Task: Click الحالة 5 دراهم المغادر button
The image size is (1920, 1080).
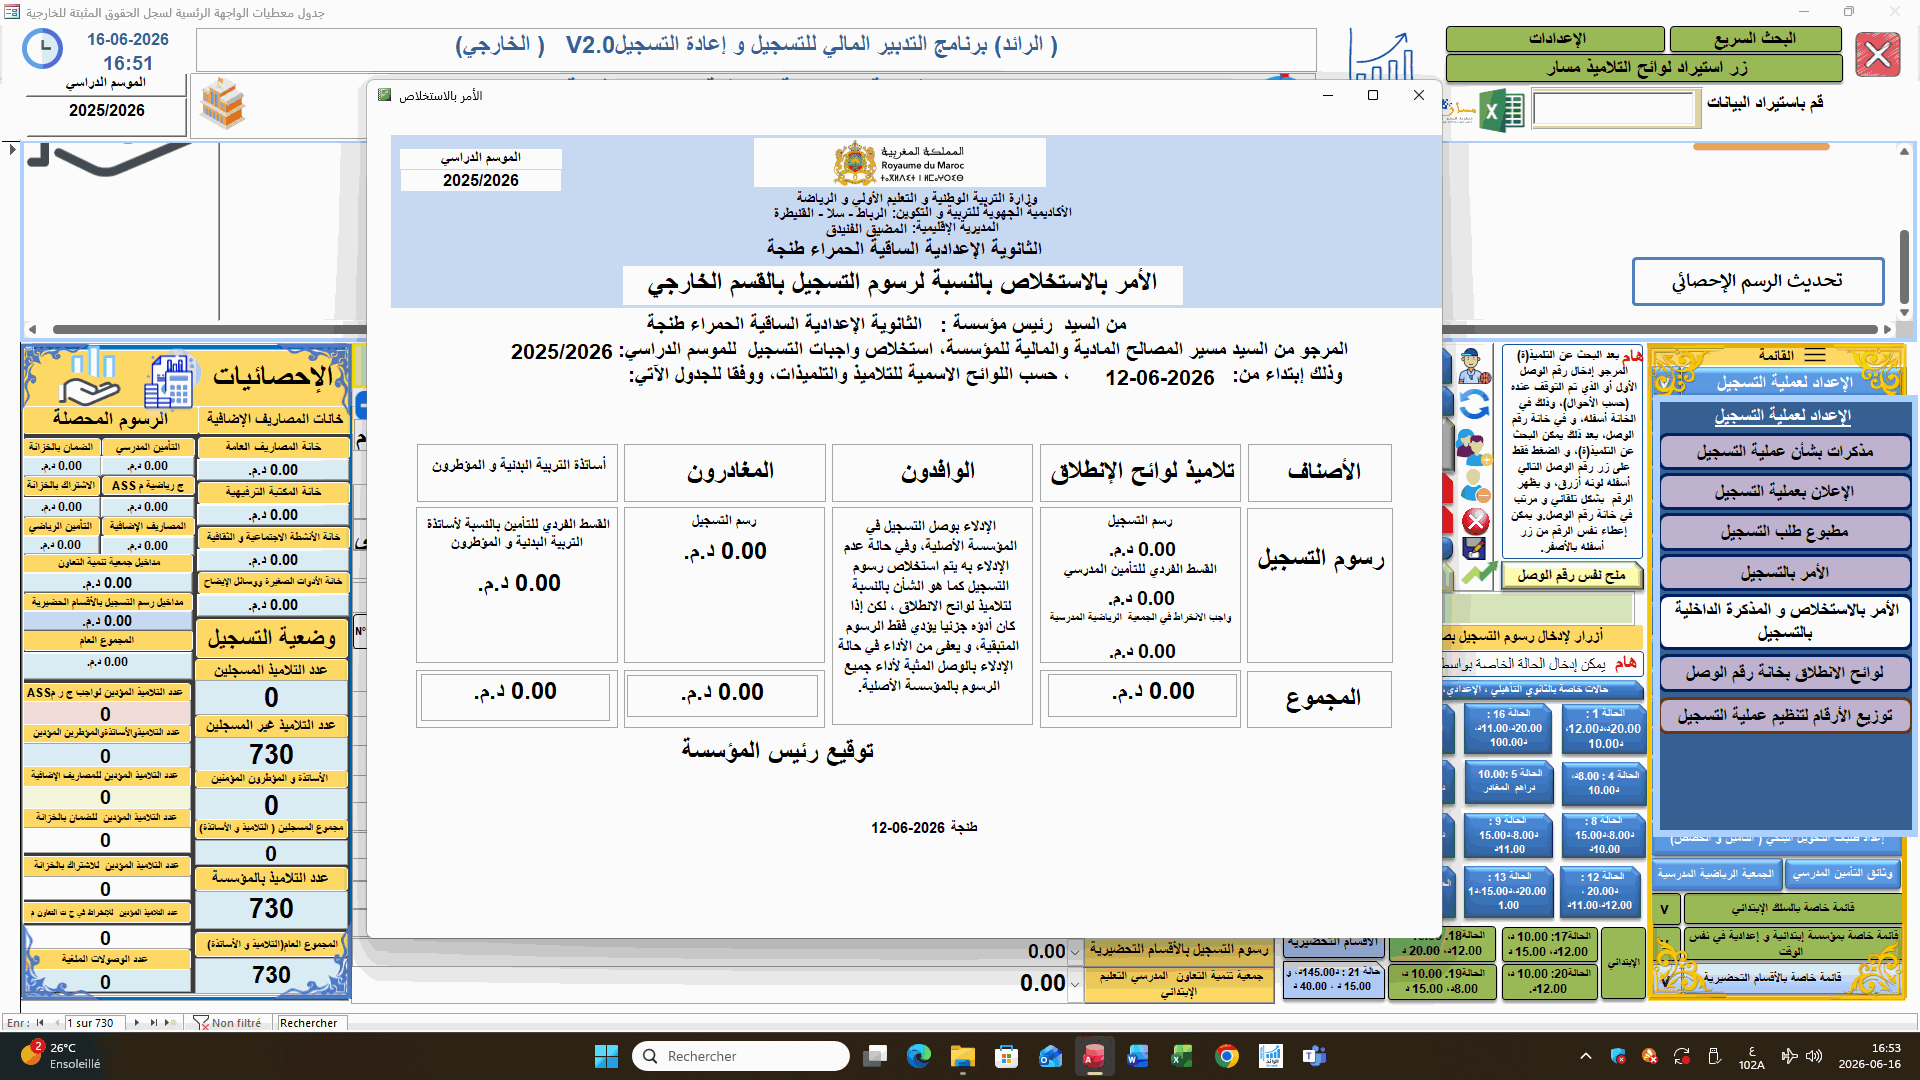Action: pos(1509,782)
